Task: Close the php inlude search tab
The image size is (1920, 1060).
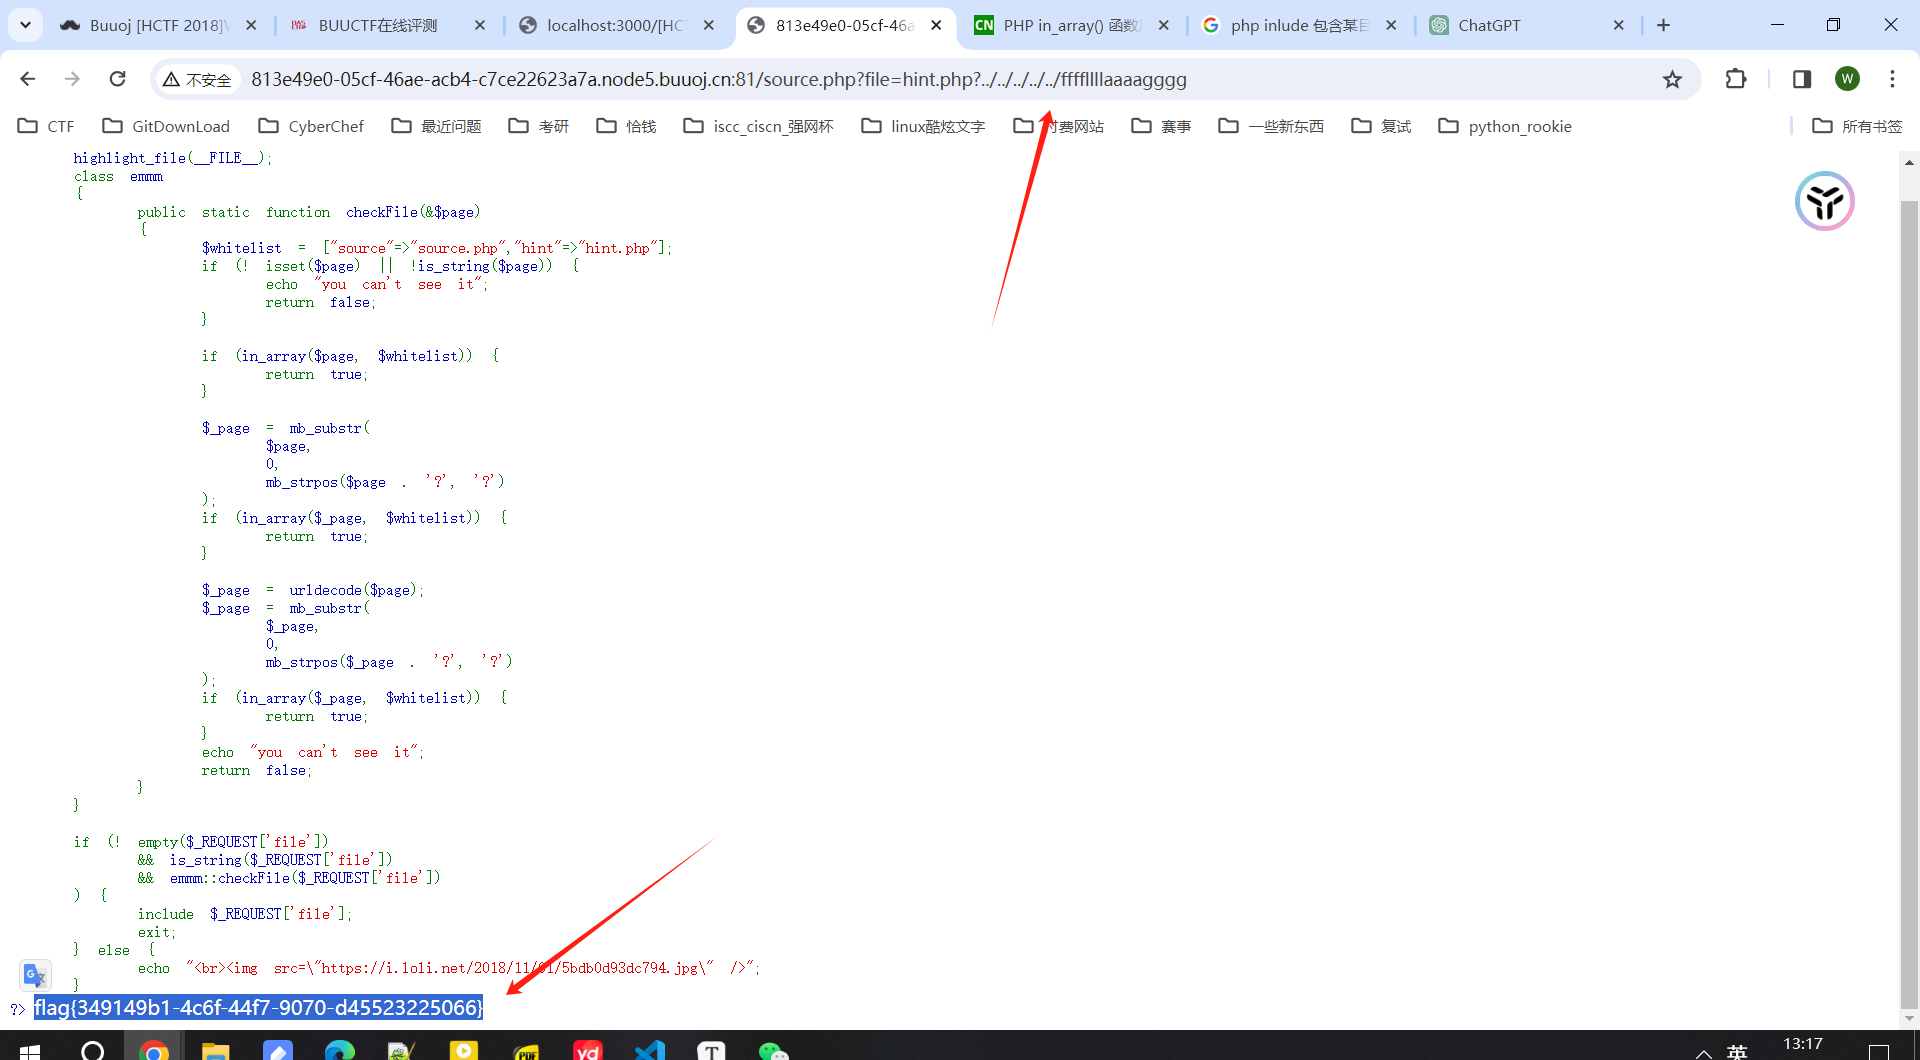Action: pyautogui.click(x=1391, y=25)
